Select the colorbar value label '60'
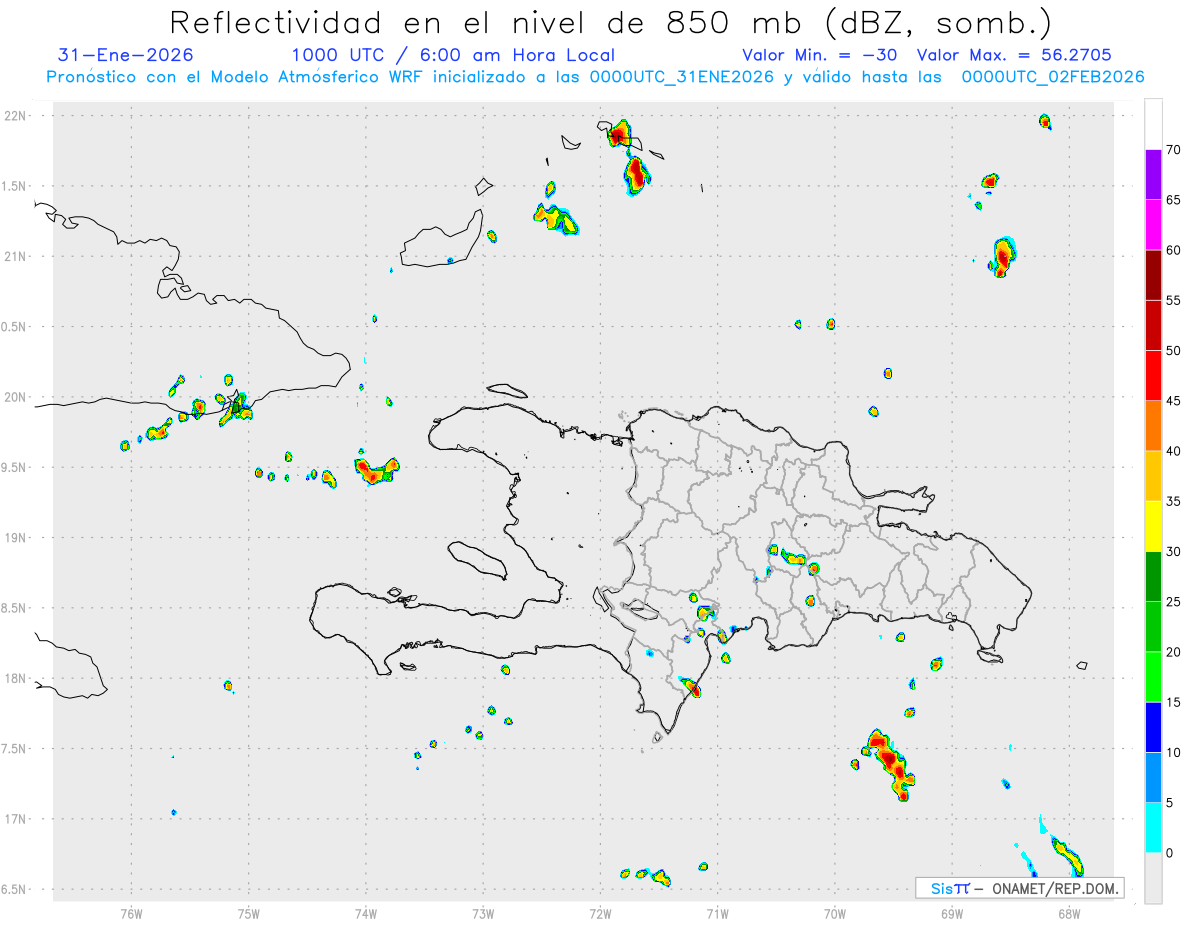Viewport: 1200px width, 927px height. tap(1174, 250)
